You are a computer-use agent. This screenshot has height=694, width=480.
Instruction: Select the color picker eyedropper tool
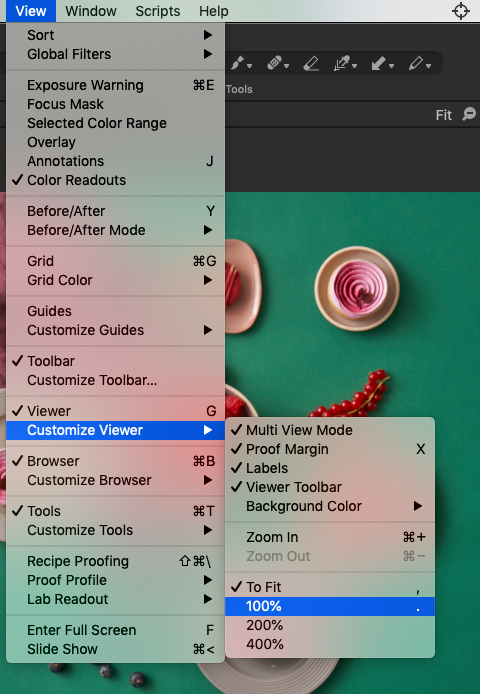coord(342,65)
